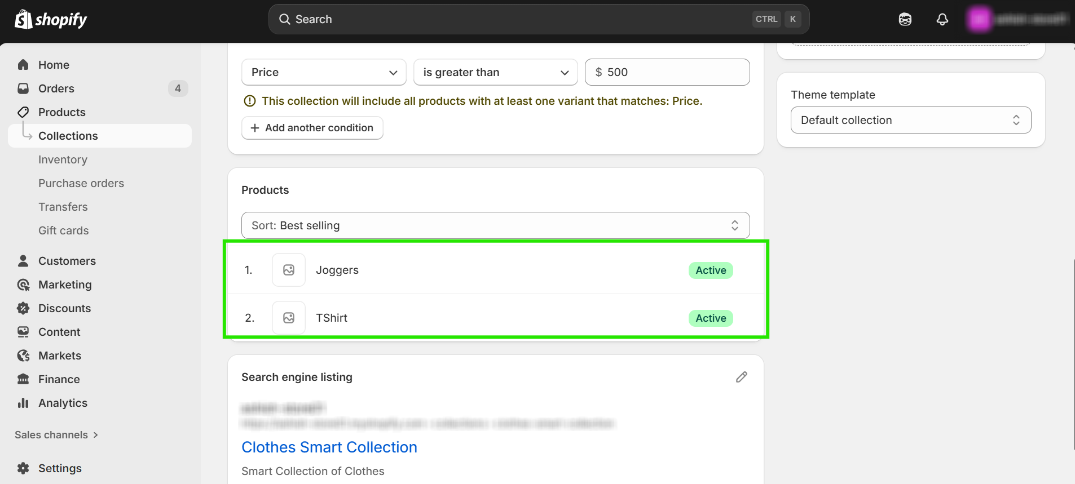Image resolution: width=1075 pixels, height=484 pixels.
Task: Expand the Theme template Default collection dropdown
Action: tap(910, 120)
